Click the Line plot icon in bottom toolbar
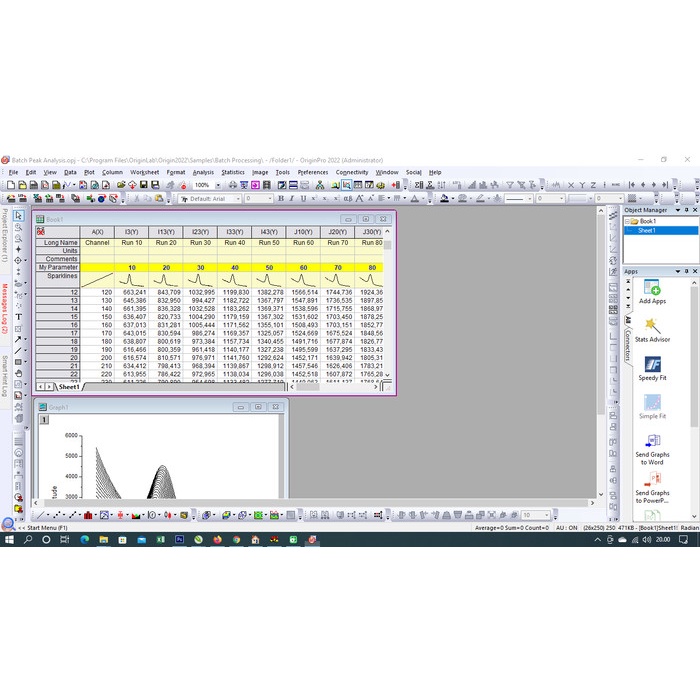700x700 pixels. coord(41,515)
